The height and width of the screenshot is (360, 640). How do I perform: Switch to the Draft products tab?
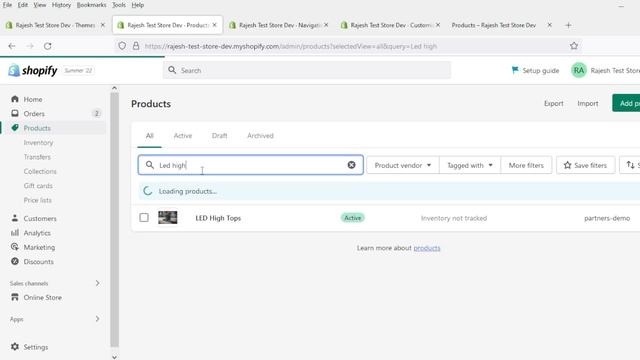coord(220,136)
